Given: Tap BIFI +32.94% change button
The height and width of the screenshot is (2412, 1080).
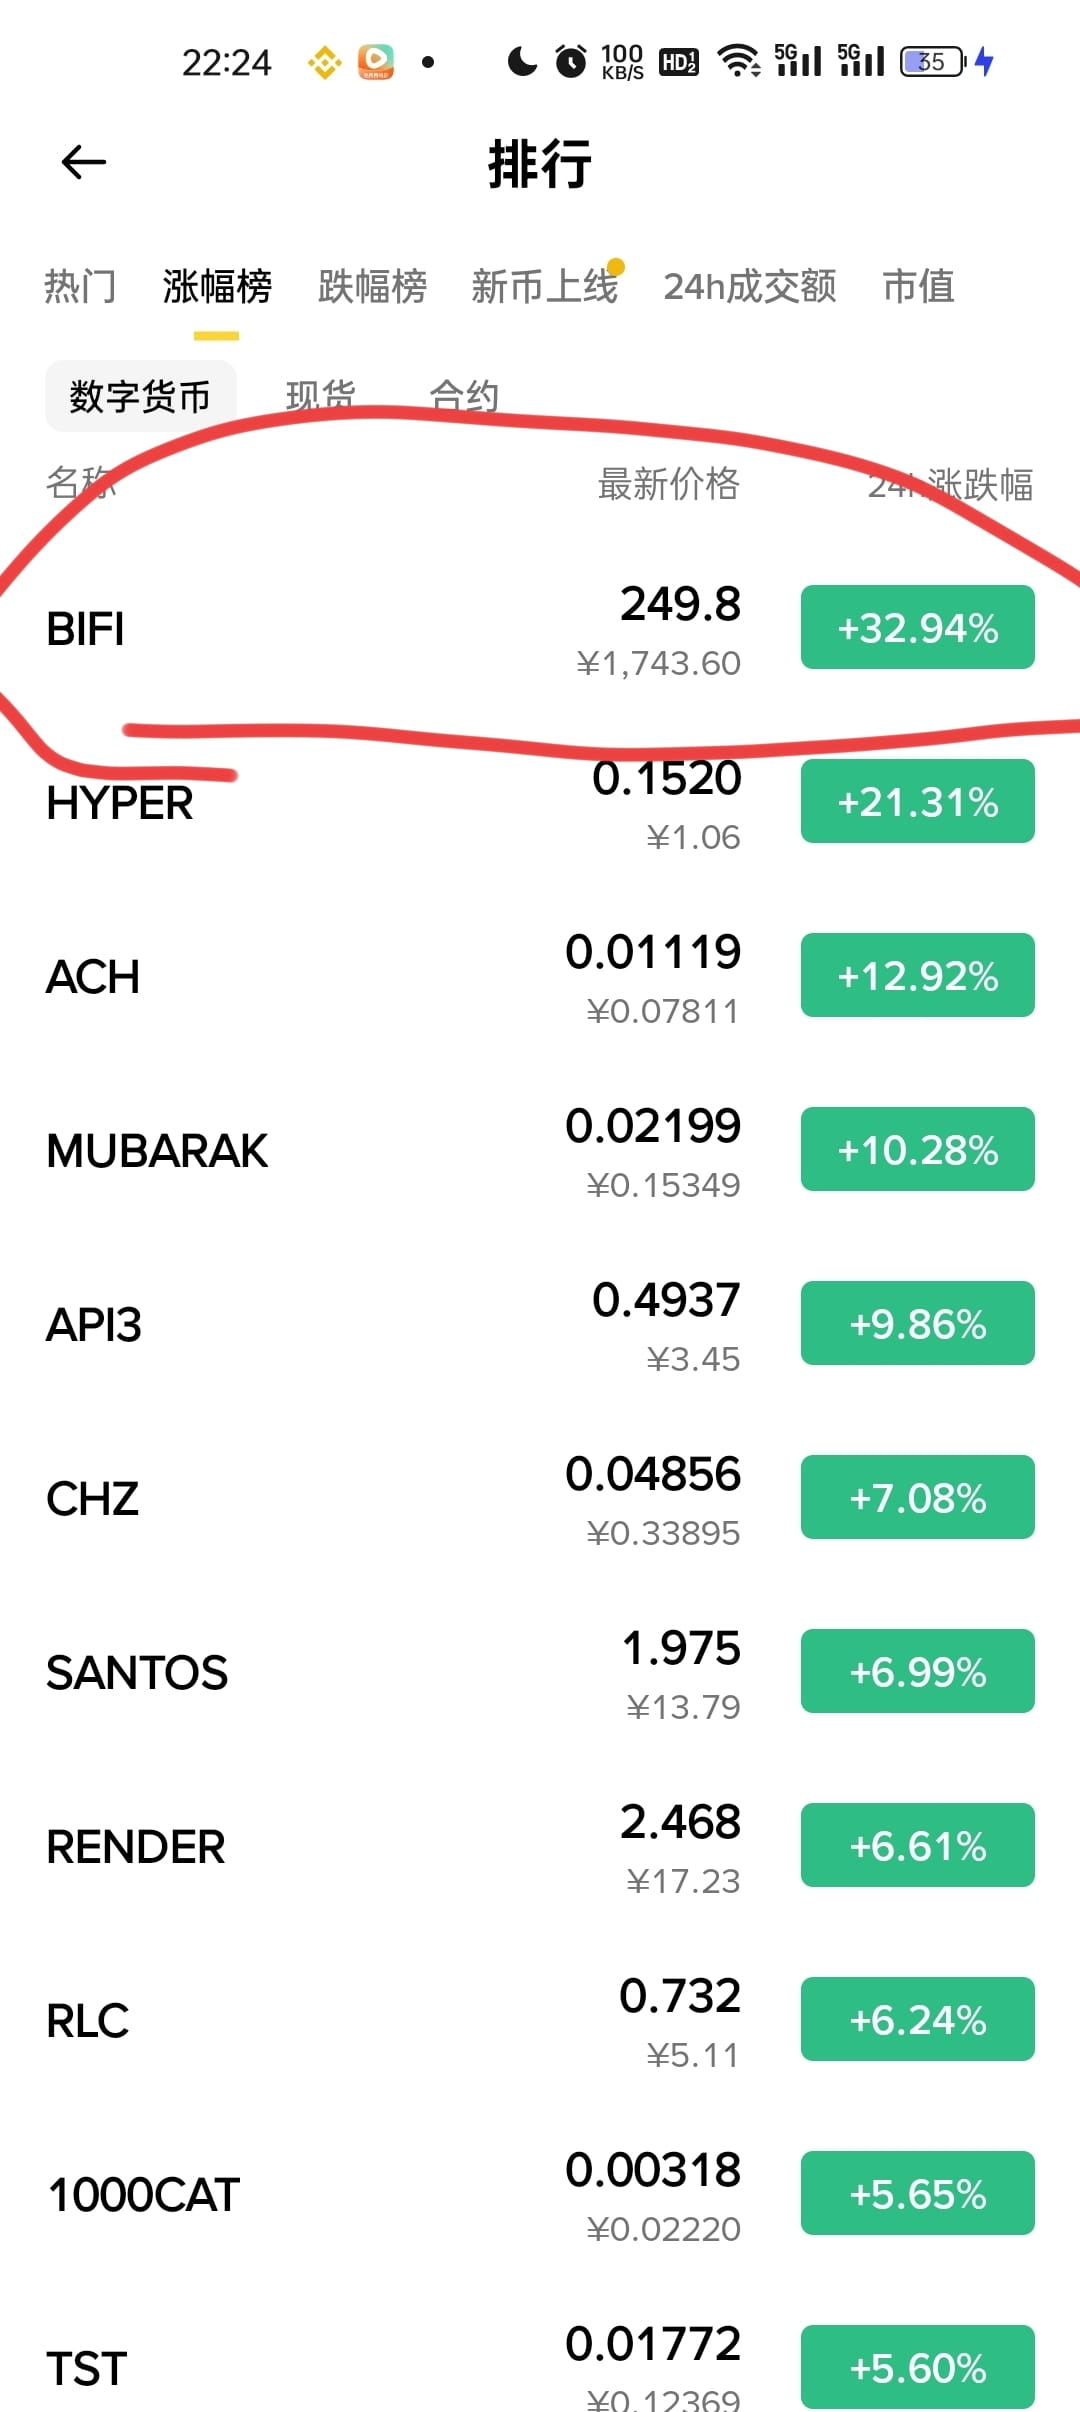Looking at the screenshot, I should tap(917, 627).
